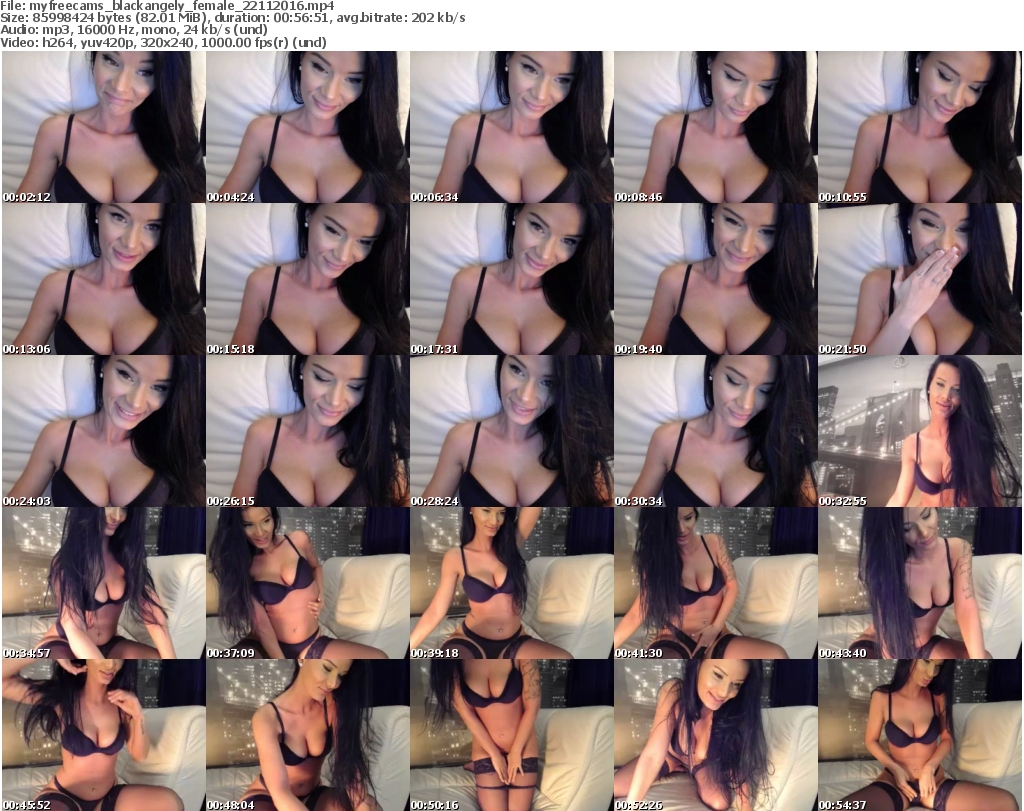1024x811 pixels.
Task: Open the bridge-backdrop frame at 00:32:55
Action: coord(920,431)
